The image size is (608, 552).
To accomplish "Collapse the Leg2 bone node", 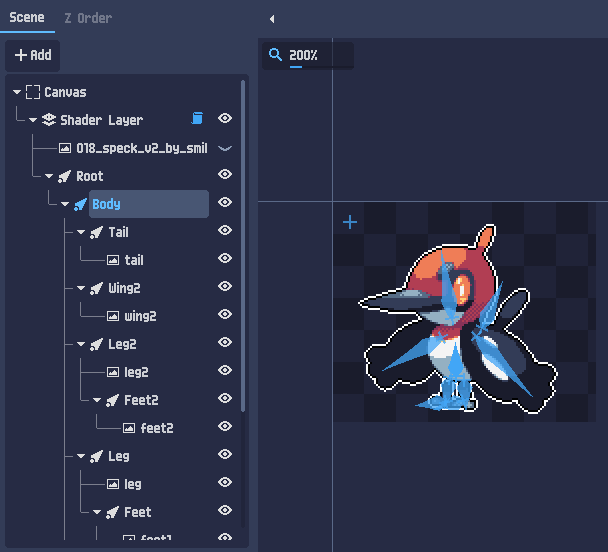I will coord(81,344).
